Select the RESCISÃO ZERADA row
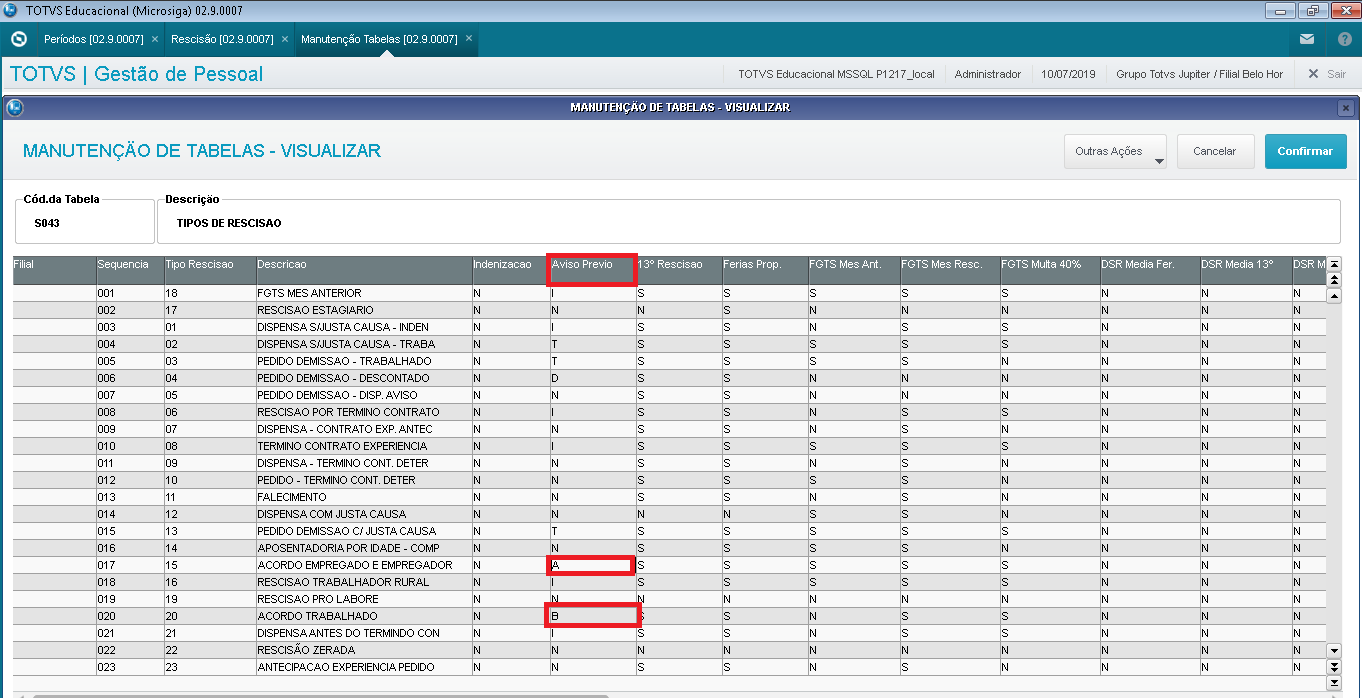 tap(669, 650)
